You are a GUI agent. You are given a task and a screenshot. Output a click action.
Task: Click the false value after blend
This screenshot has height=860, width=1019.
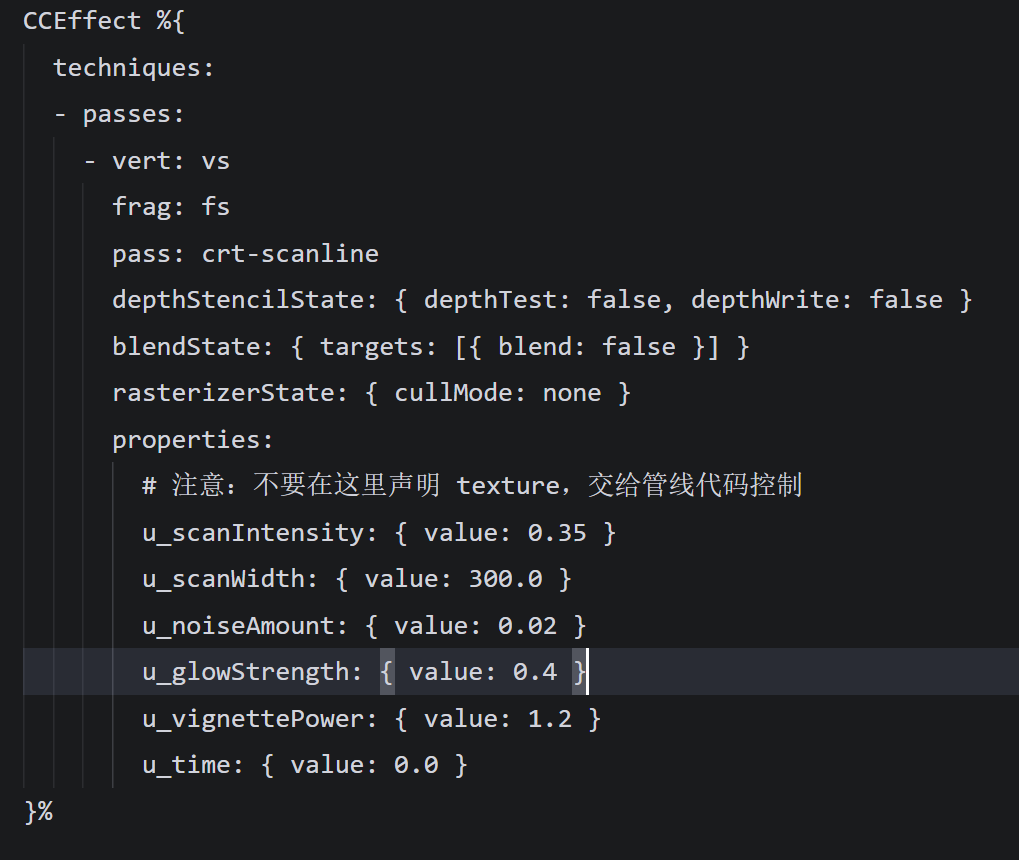click(x=639, y=347)
